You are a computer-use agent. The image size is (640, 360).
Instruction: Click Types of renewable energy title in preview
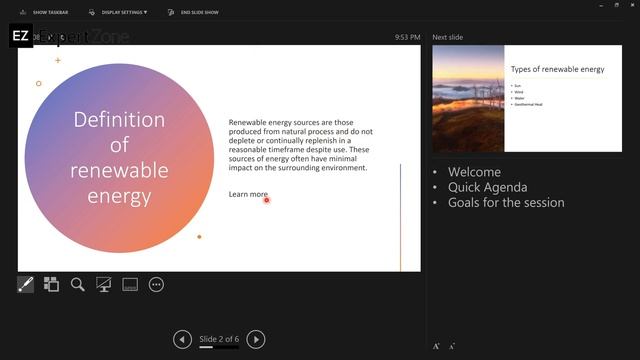558,69
